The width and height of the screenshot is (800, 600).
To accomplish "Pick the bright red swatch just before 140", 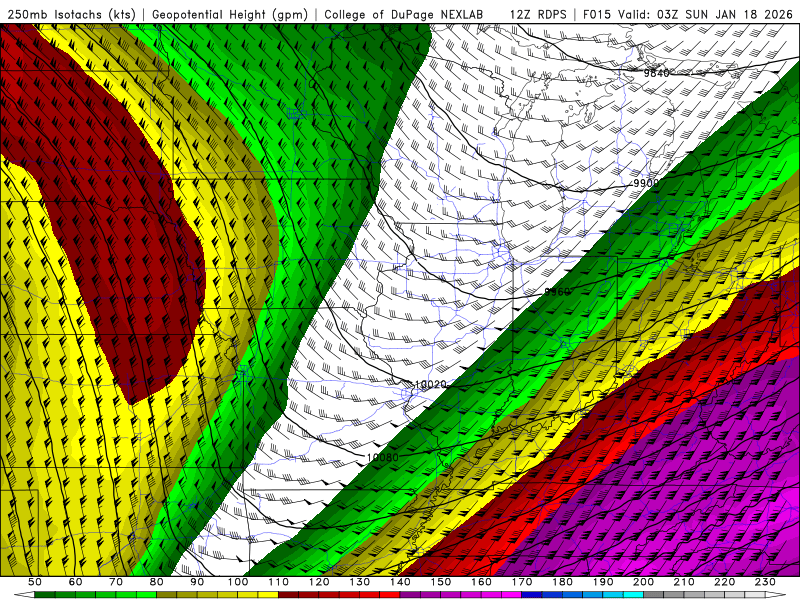I will click(x=390, y=595).
